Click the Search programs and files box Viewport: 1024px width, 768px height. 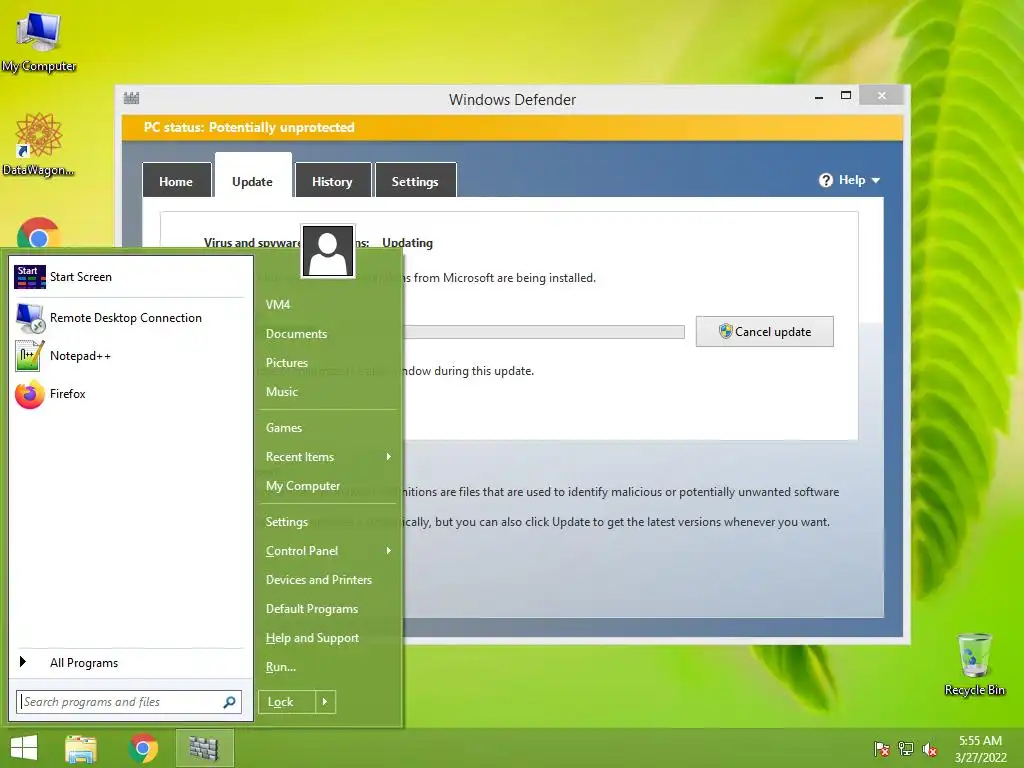click(x=129, y=702)
